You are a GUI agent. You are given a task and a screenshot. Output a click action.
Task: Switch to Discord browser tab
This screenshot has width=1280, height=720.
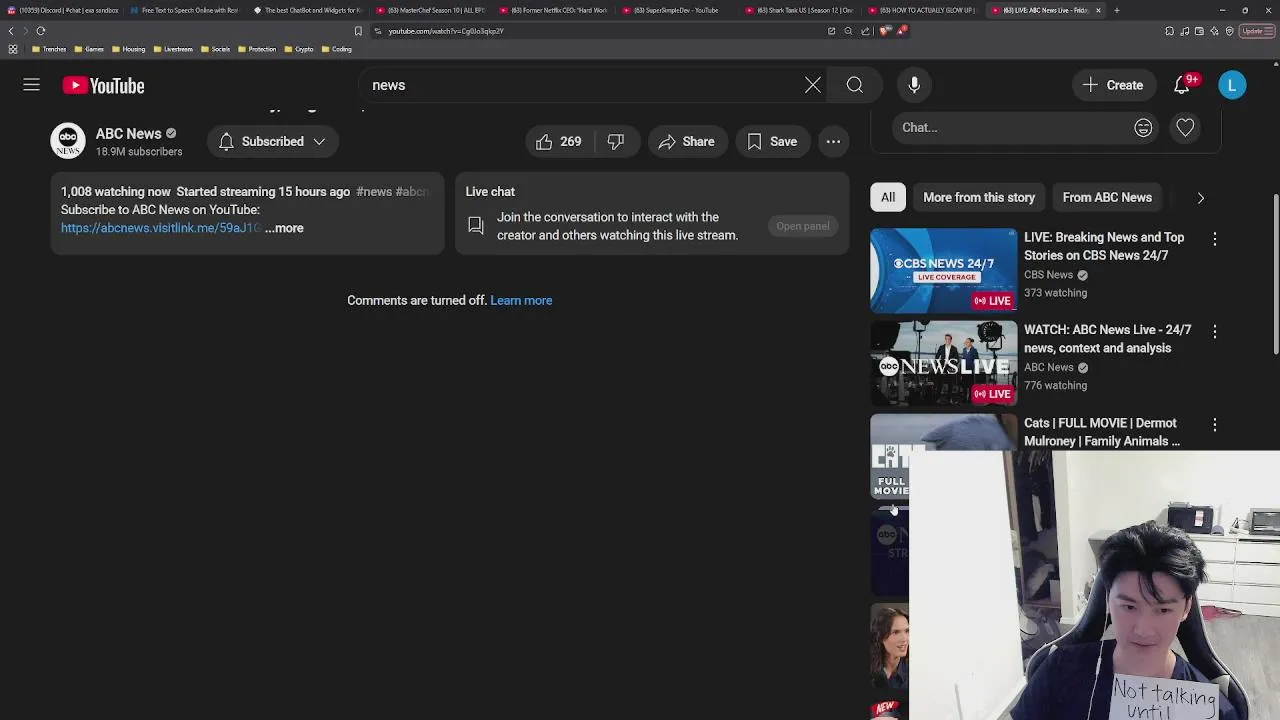pyautogui.click(x=62, y=10)
